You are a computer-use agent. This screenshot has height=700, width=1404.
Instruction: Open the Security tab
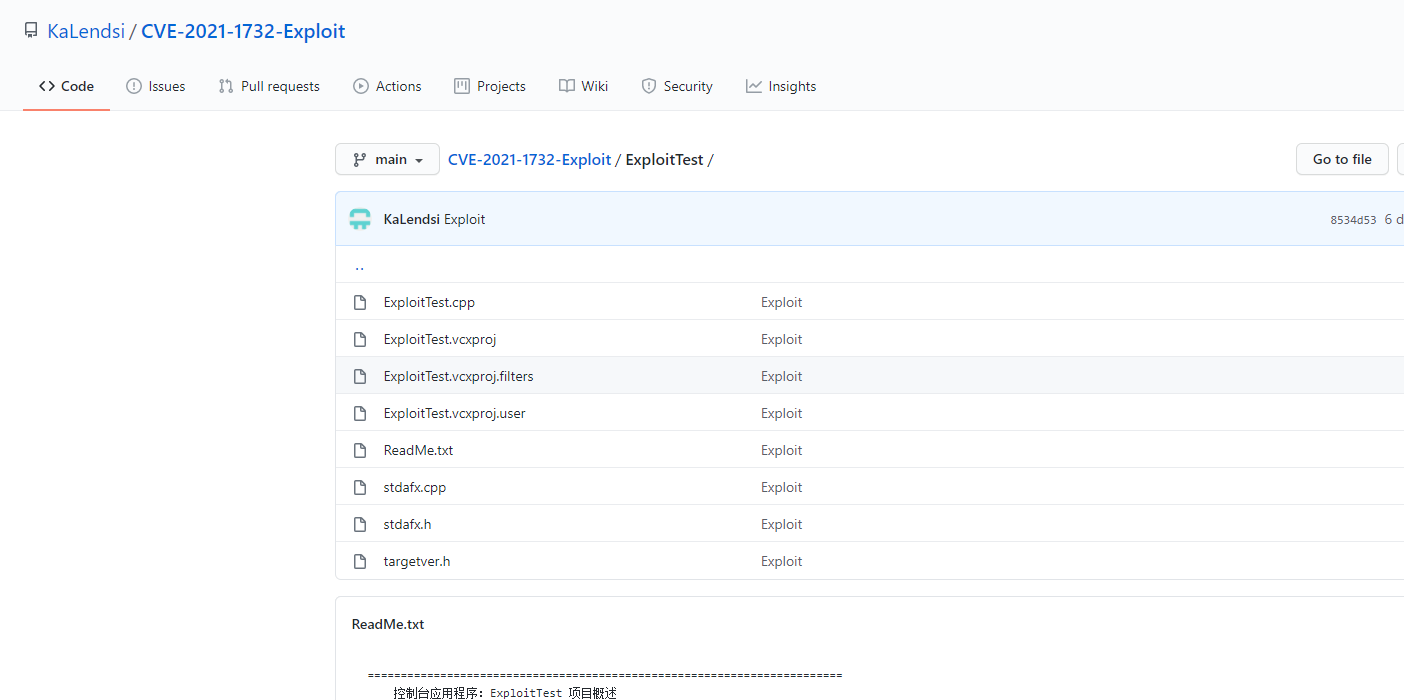(677, 86)
